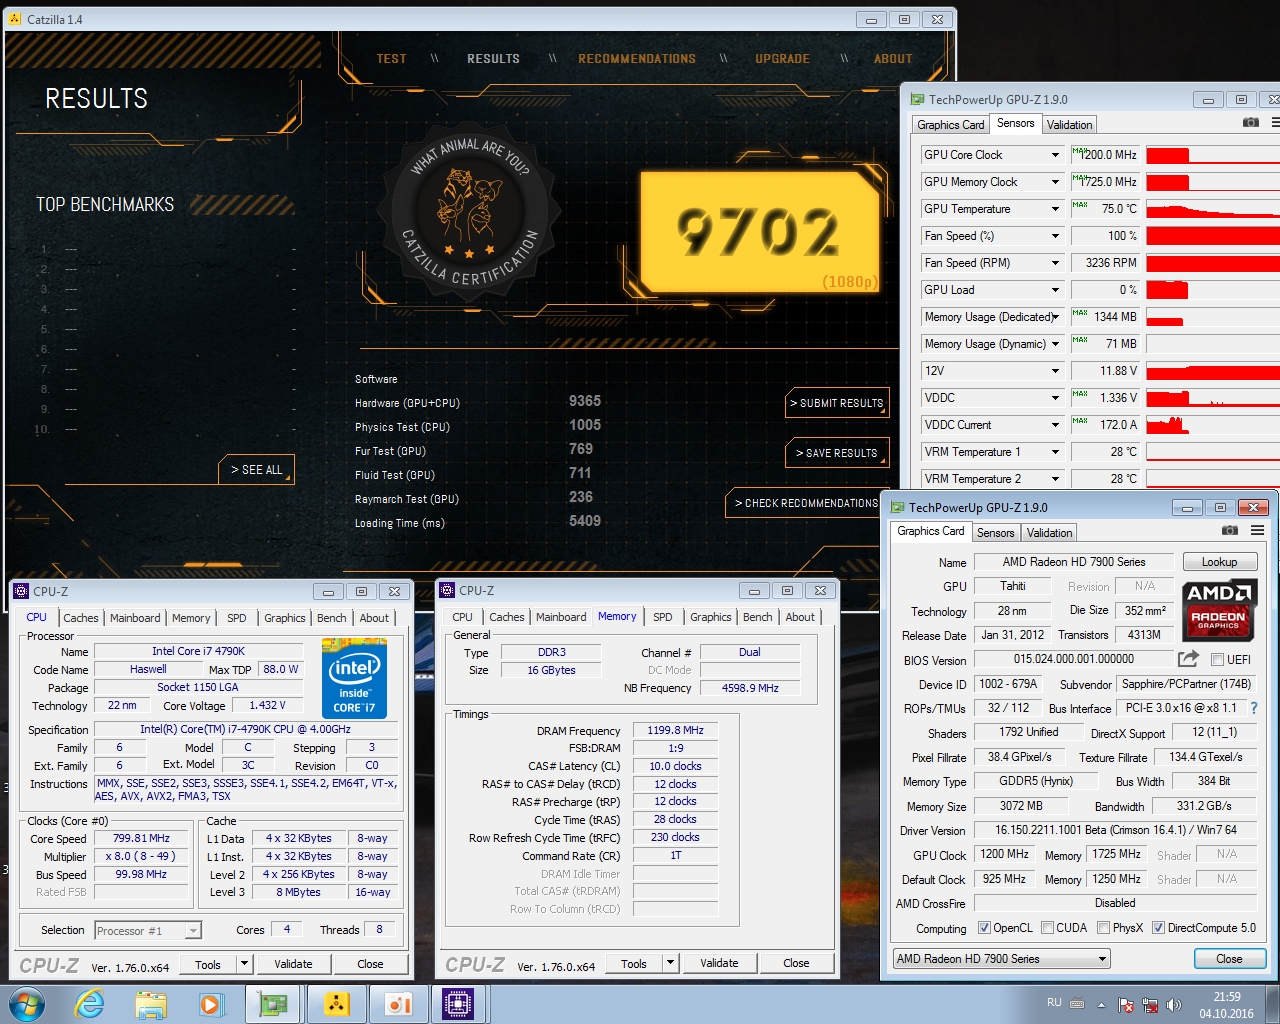Toggle PhysX checkbox
Image resolution: width=1280 pixels, height=1024 pixels.
pyautogui.click(x=1103, y=928)
